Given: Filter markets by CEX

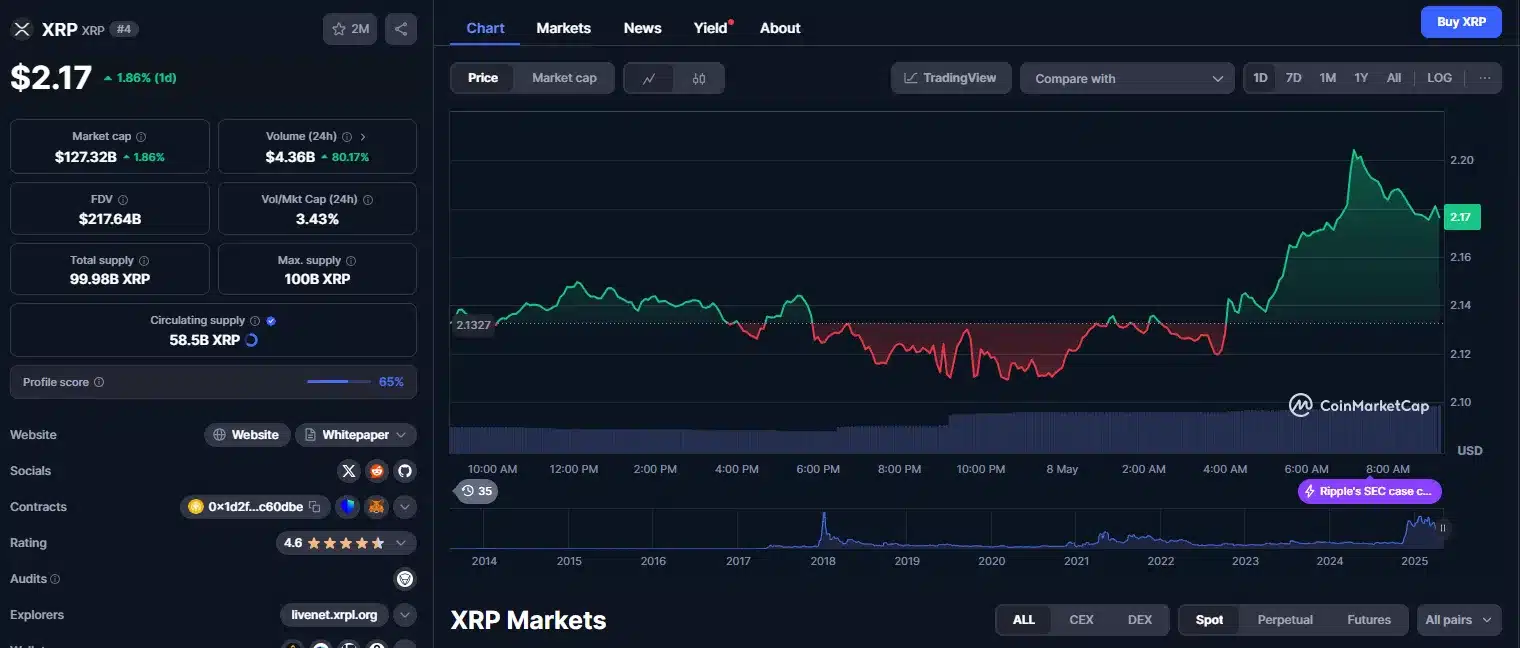Looking at the screenshot, I should click(x=1081, y=620).
